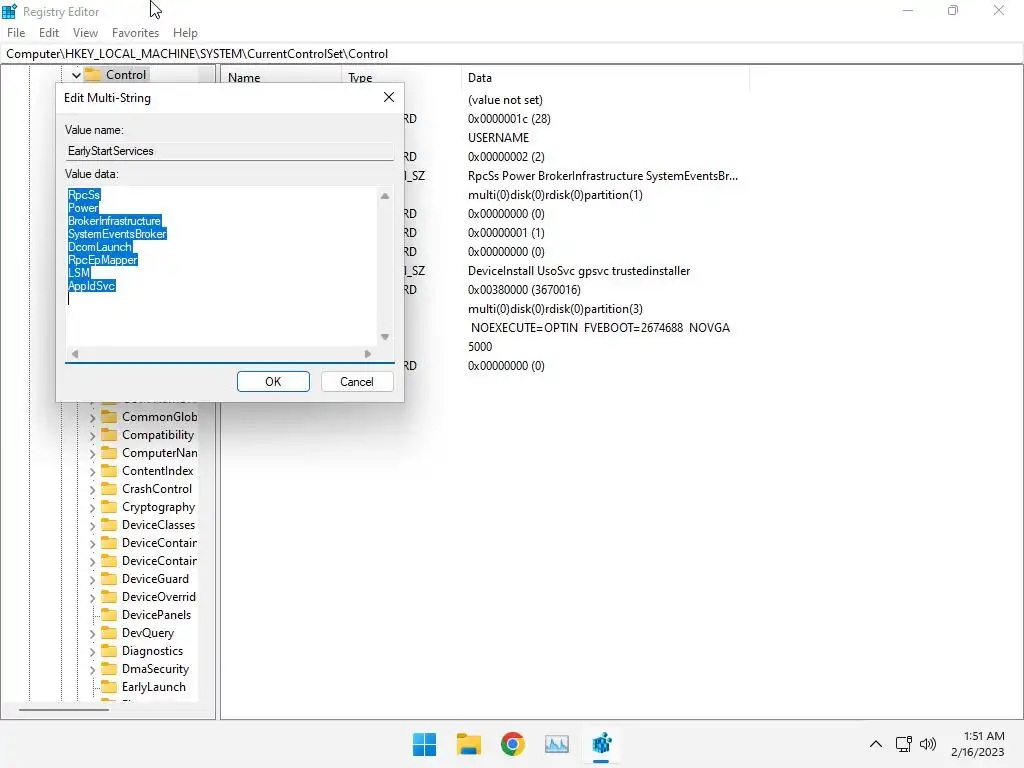The height and width of the screenshot is (768, 1024).
Task: Click the ContentIndex folder icon
Action: [109, 471]
